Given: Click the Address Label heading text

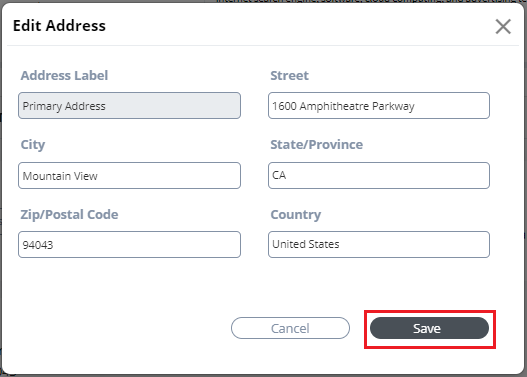Looking at the screenshot, I should [x=64, y=76].
